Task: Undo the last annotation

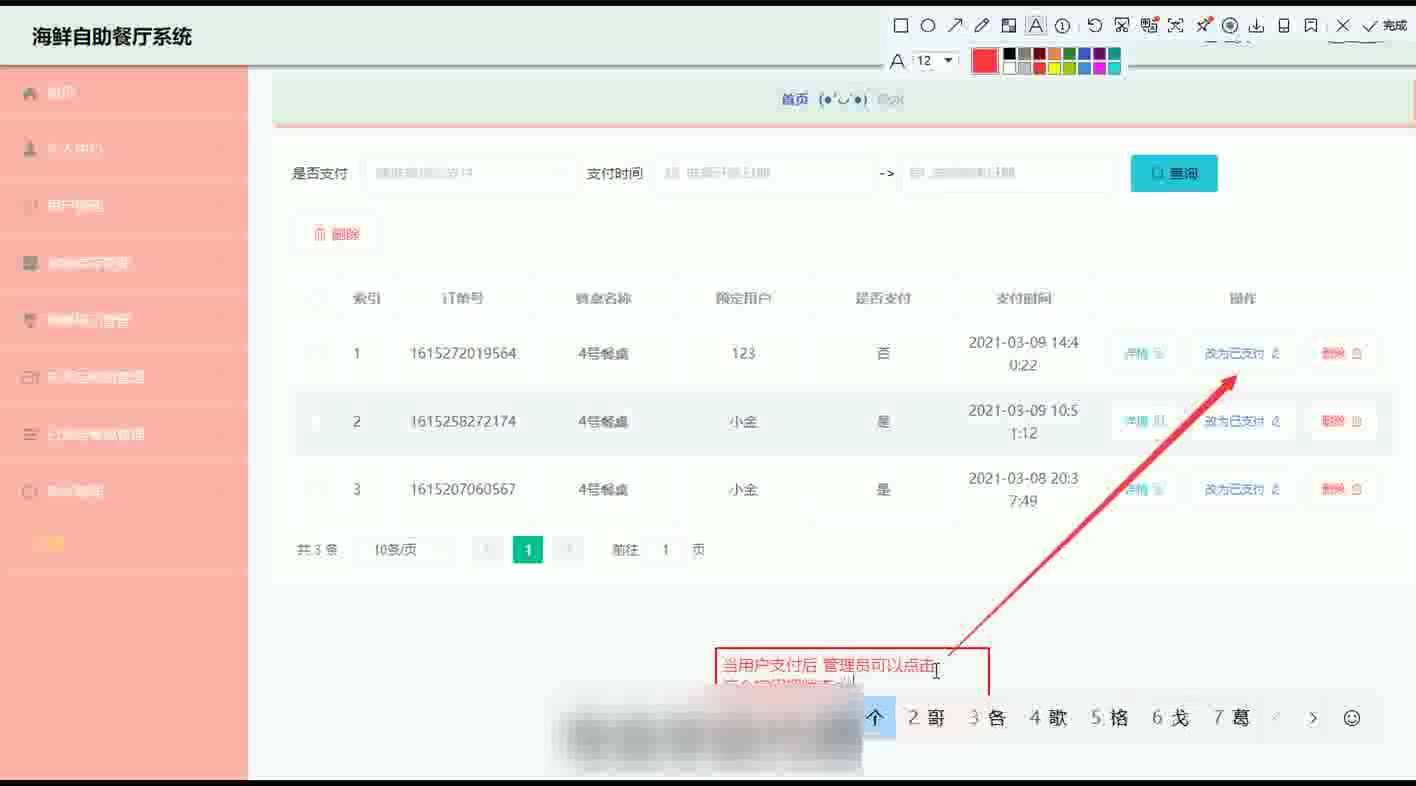Action: click(x=1095, y=26)
